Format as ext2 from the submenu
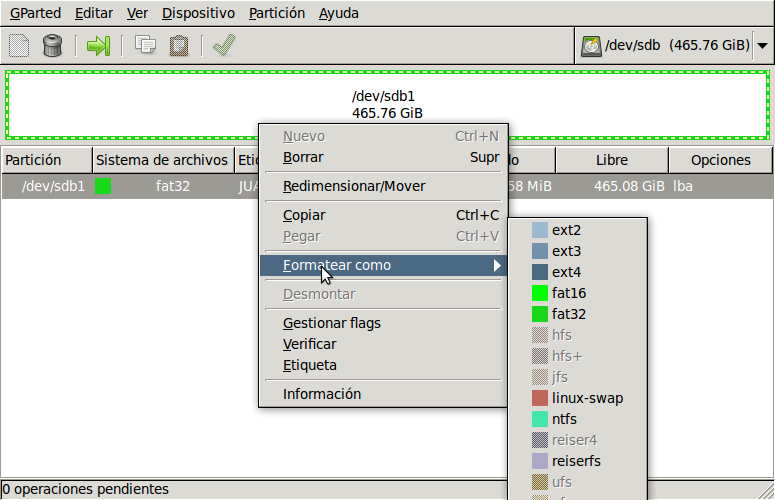This screenshot has width=775, height=500. click(578, 230)
